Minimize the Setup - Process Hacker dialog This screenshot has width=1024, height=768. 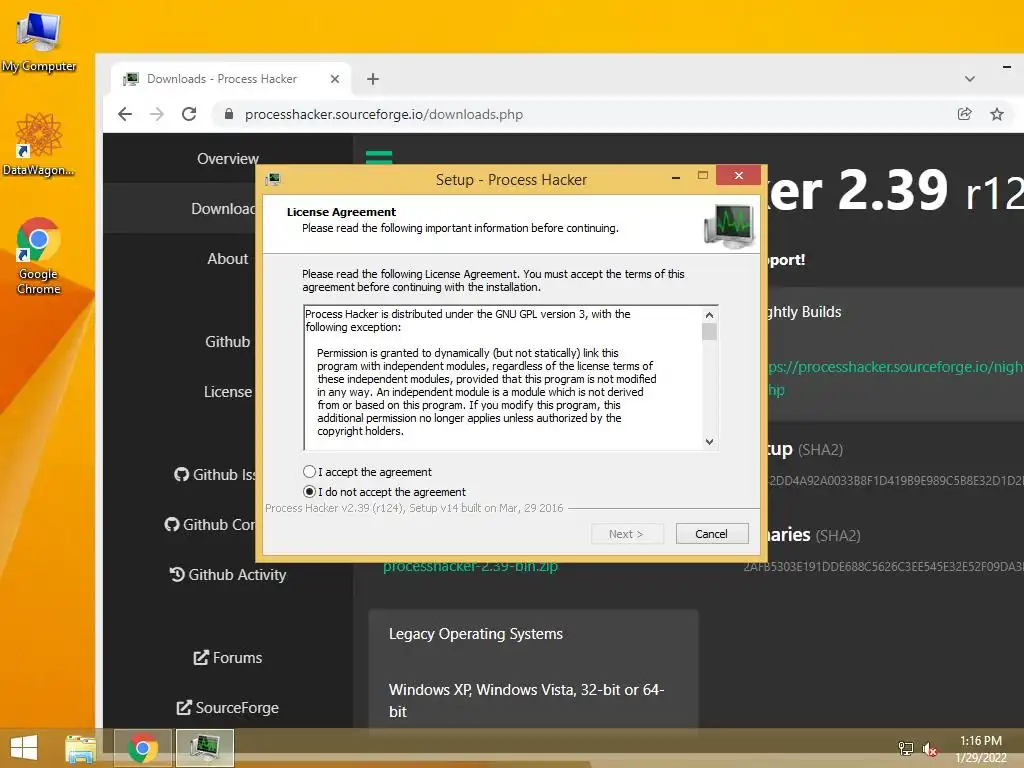[676, 178]
